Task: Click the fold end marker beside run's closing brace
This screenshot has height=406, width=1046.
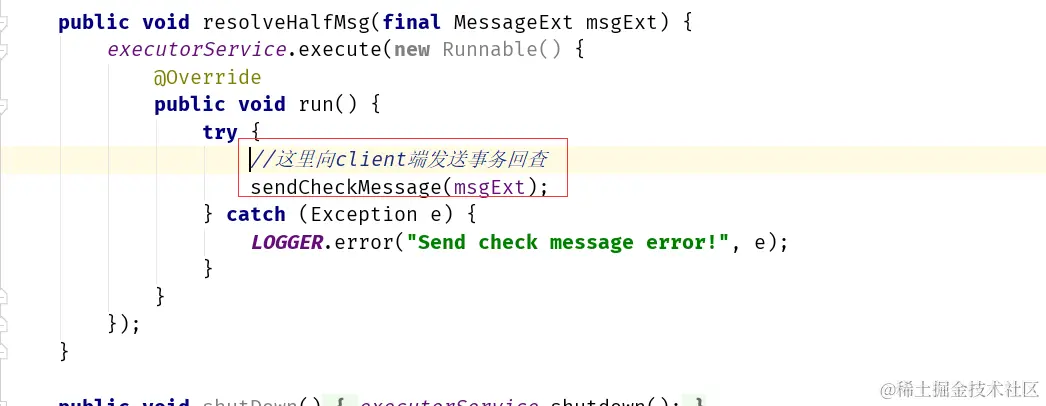Action: point(4,296)
